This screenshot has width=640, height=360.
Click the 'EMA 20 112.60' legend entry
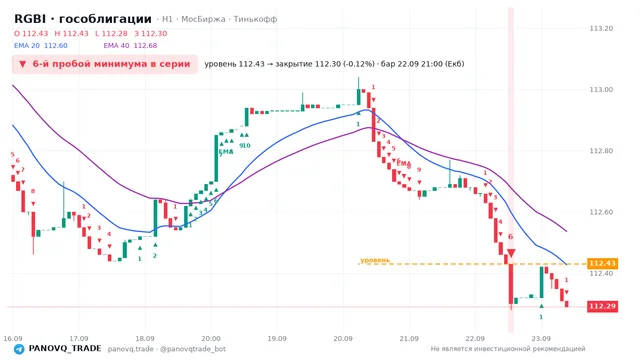(x=41, y=46)
